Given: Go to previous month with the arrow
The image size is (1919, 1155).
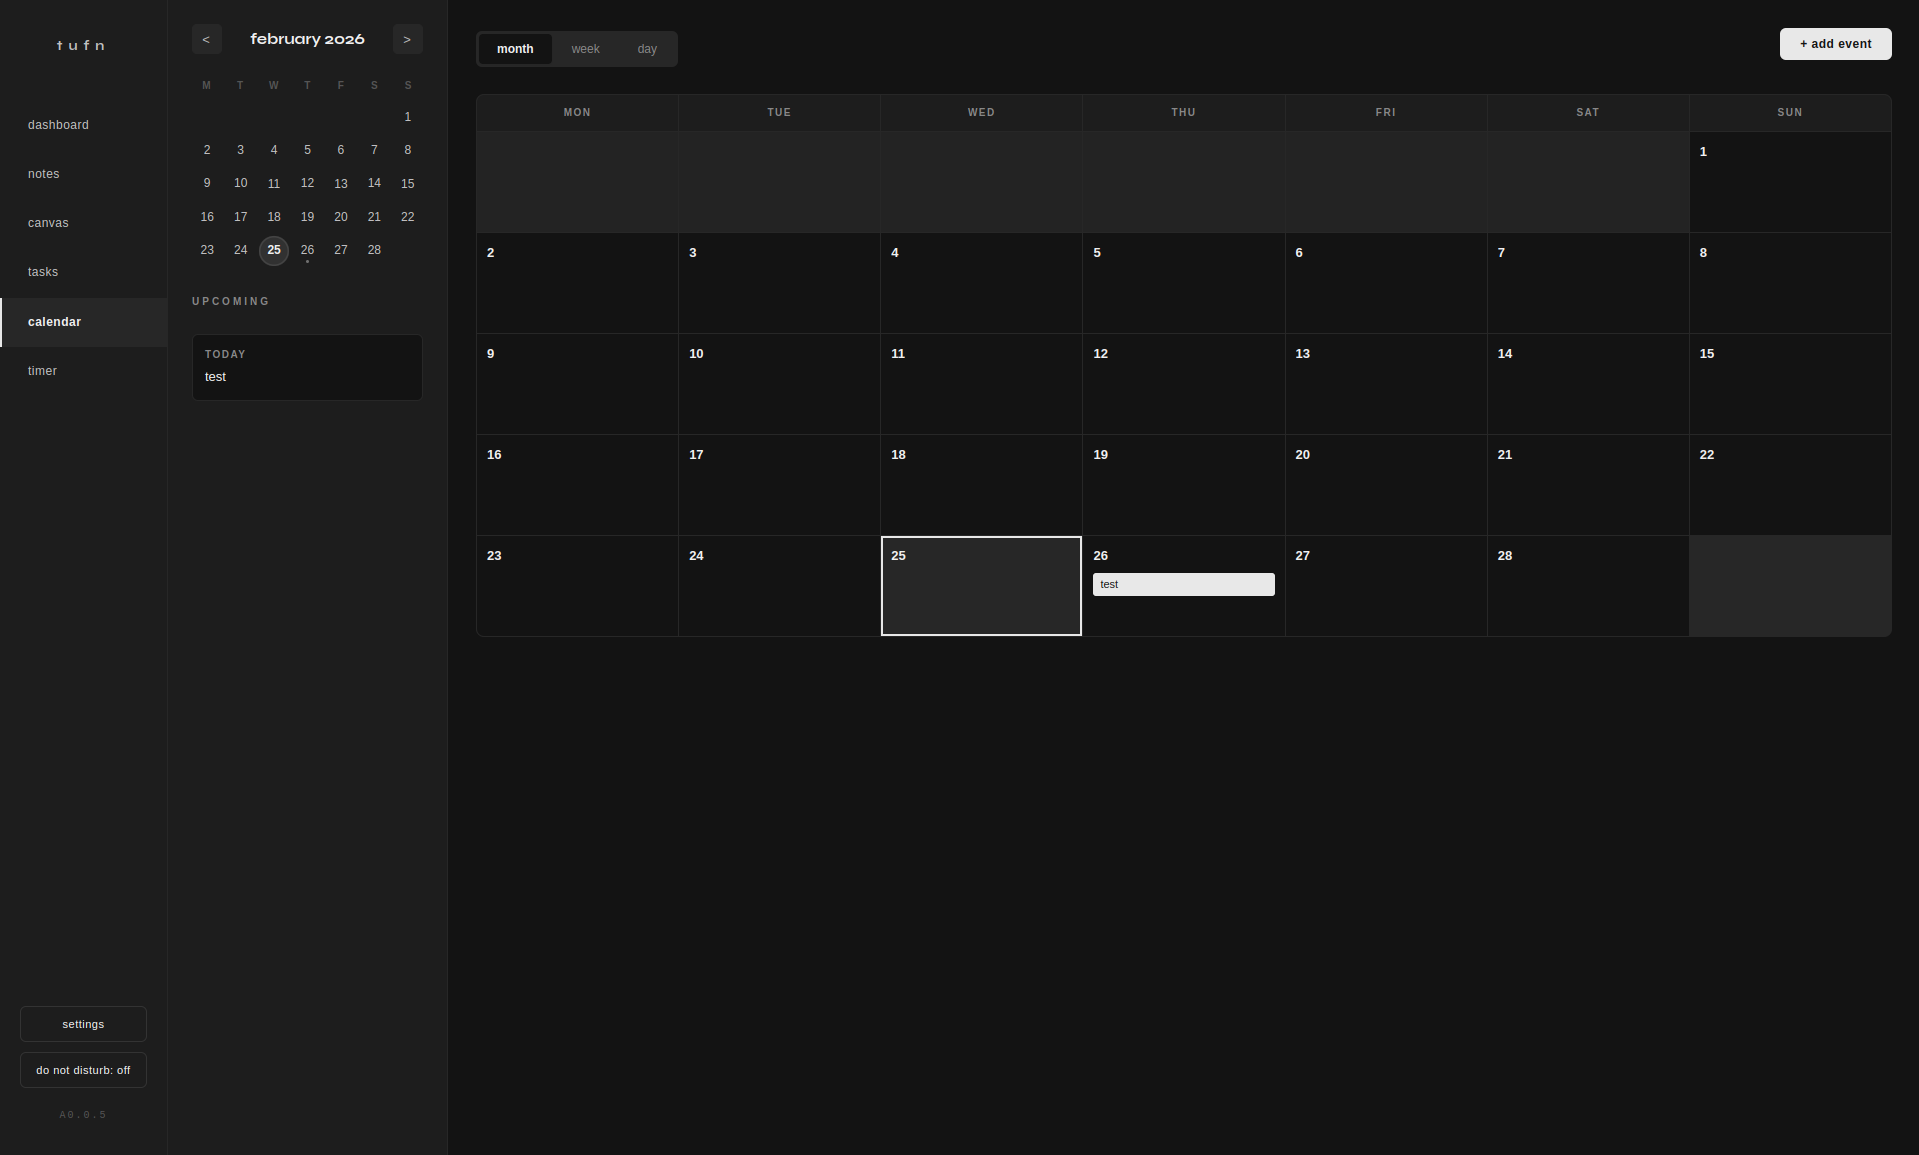Looking at the screenshot, I should pos(207,39).
